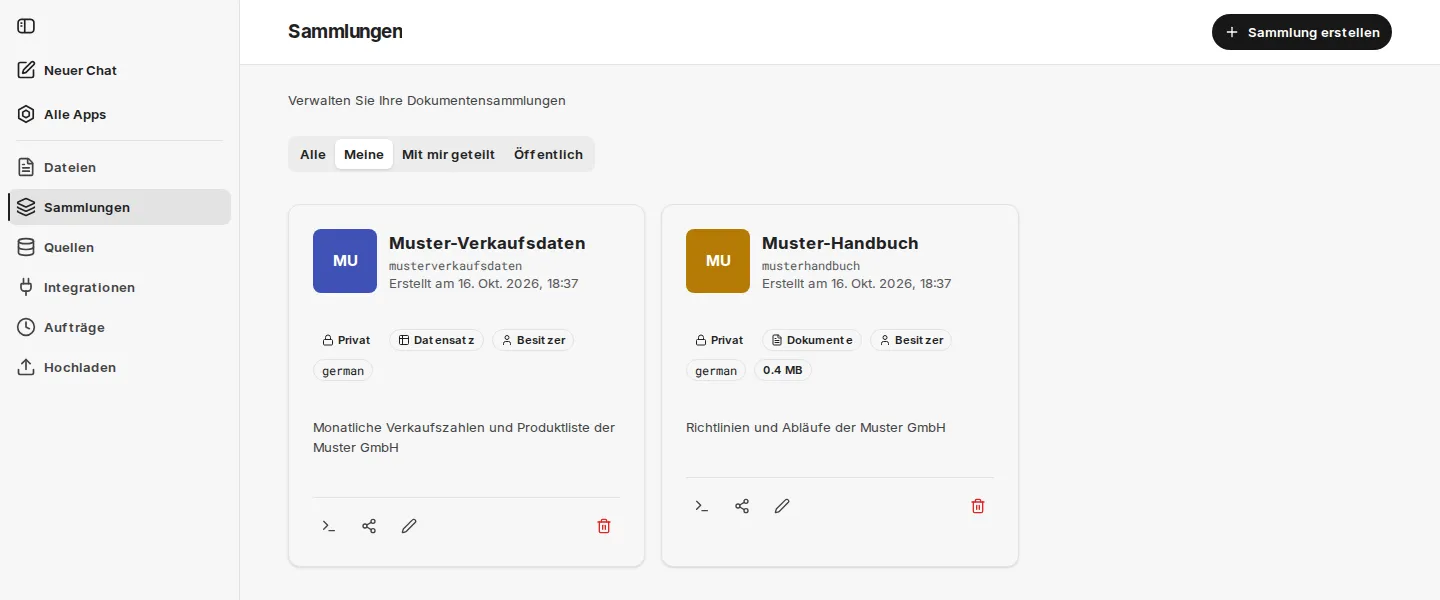Click the slug text musterhandbuch
Screen dimensions: 1440x600
(811, 266)
